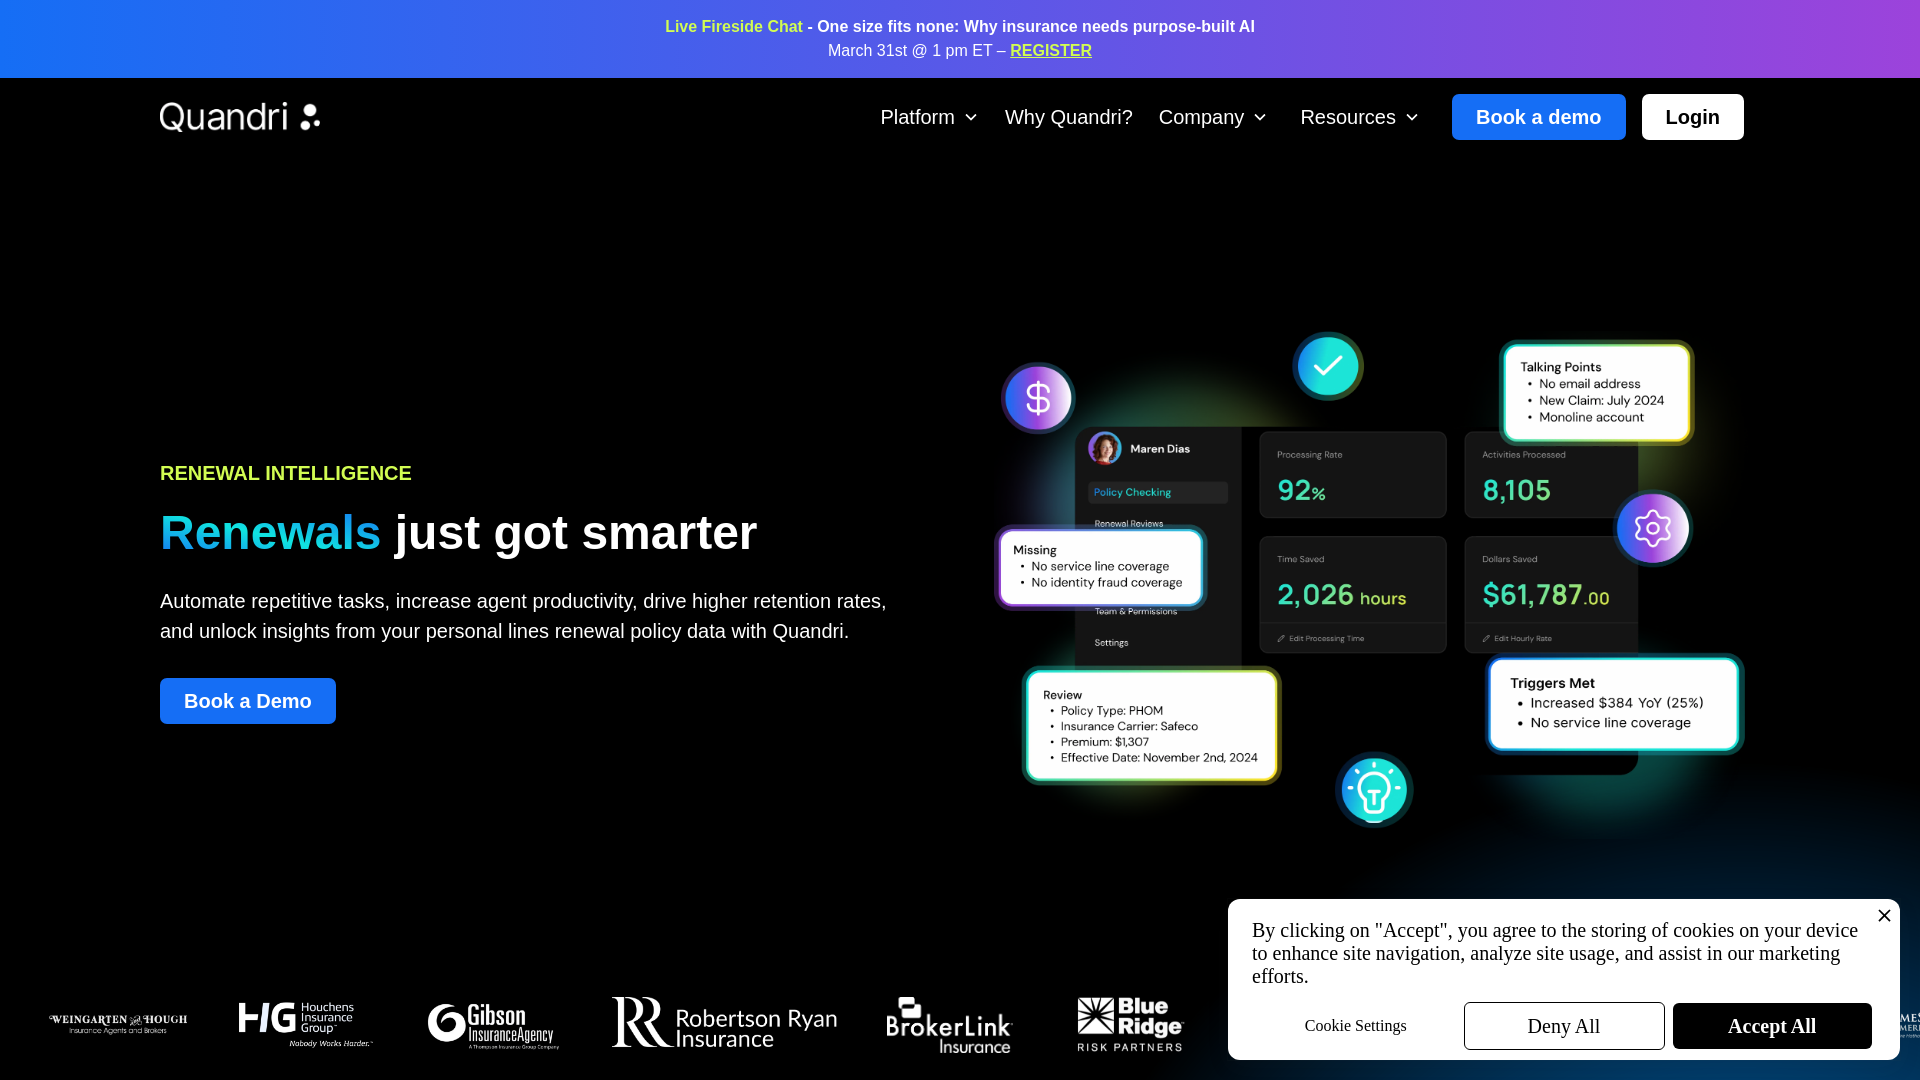This screenshot has height=1080, width=1920.
Task: Click the dollar sign circle icon
Action: (1038, 398)
